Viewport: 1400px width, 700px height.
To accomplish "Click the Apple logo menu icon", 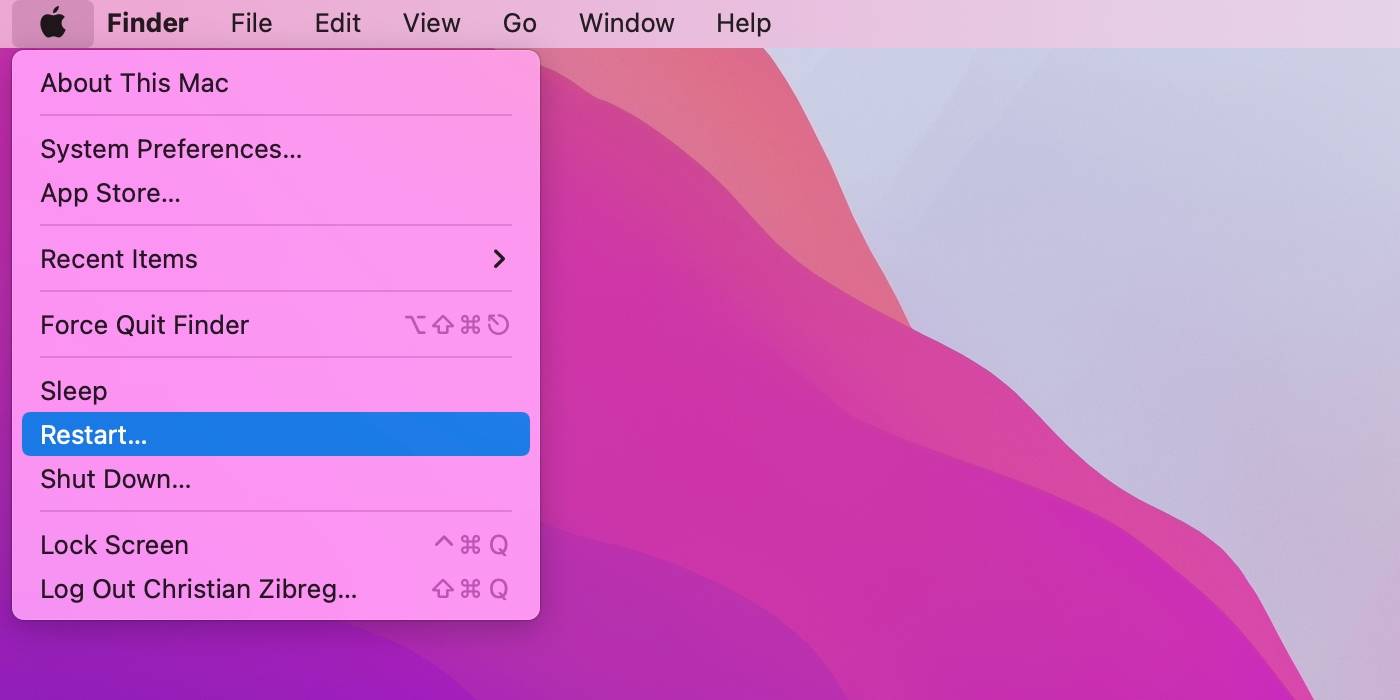I will 53,23.
